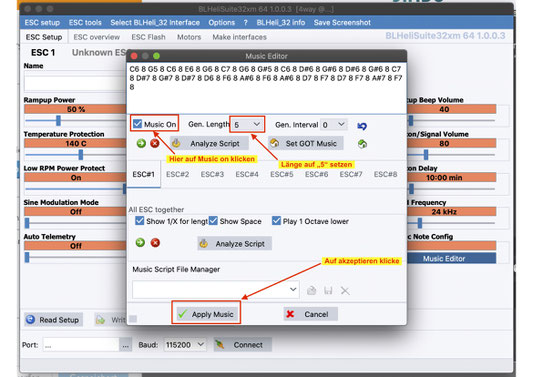Click the save disk icon in Music Script File Manager
533x377 pixels.
point(328,291)
